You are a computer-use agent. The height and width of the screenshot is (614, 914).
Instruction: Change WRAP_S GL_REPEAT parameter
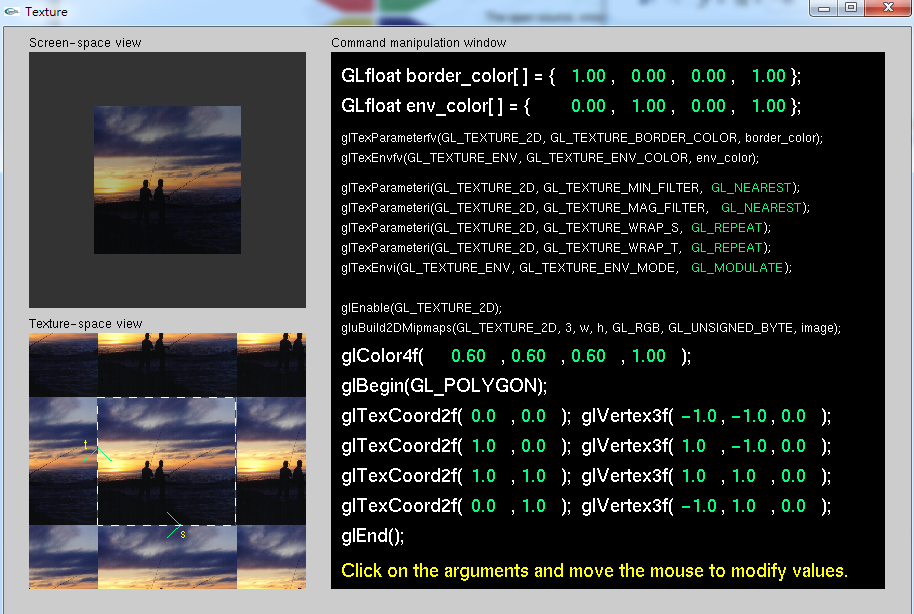[727, 227]
